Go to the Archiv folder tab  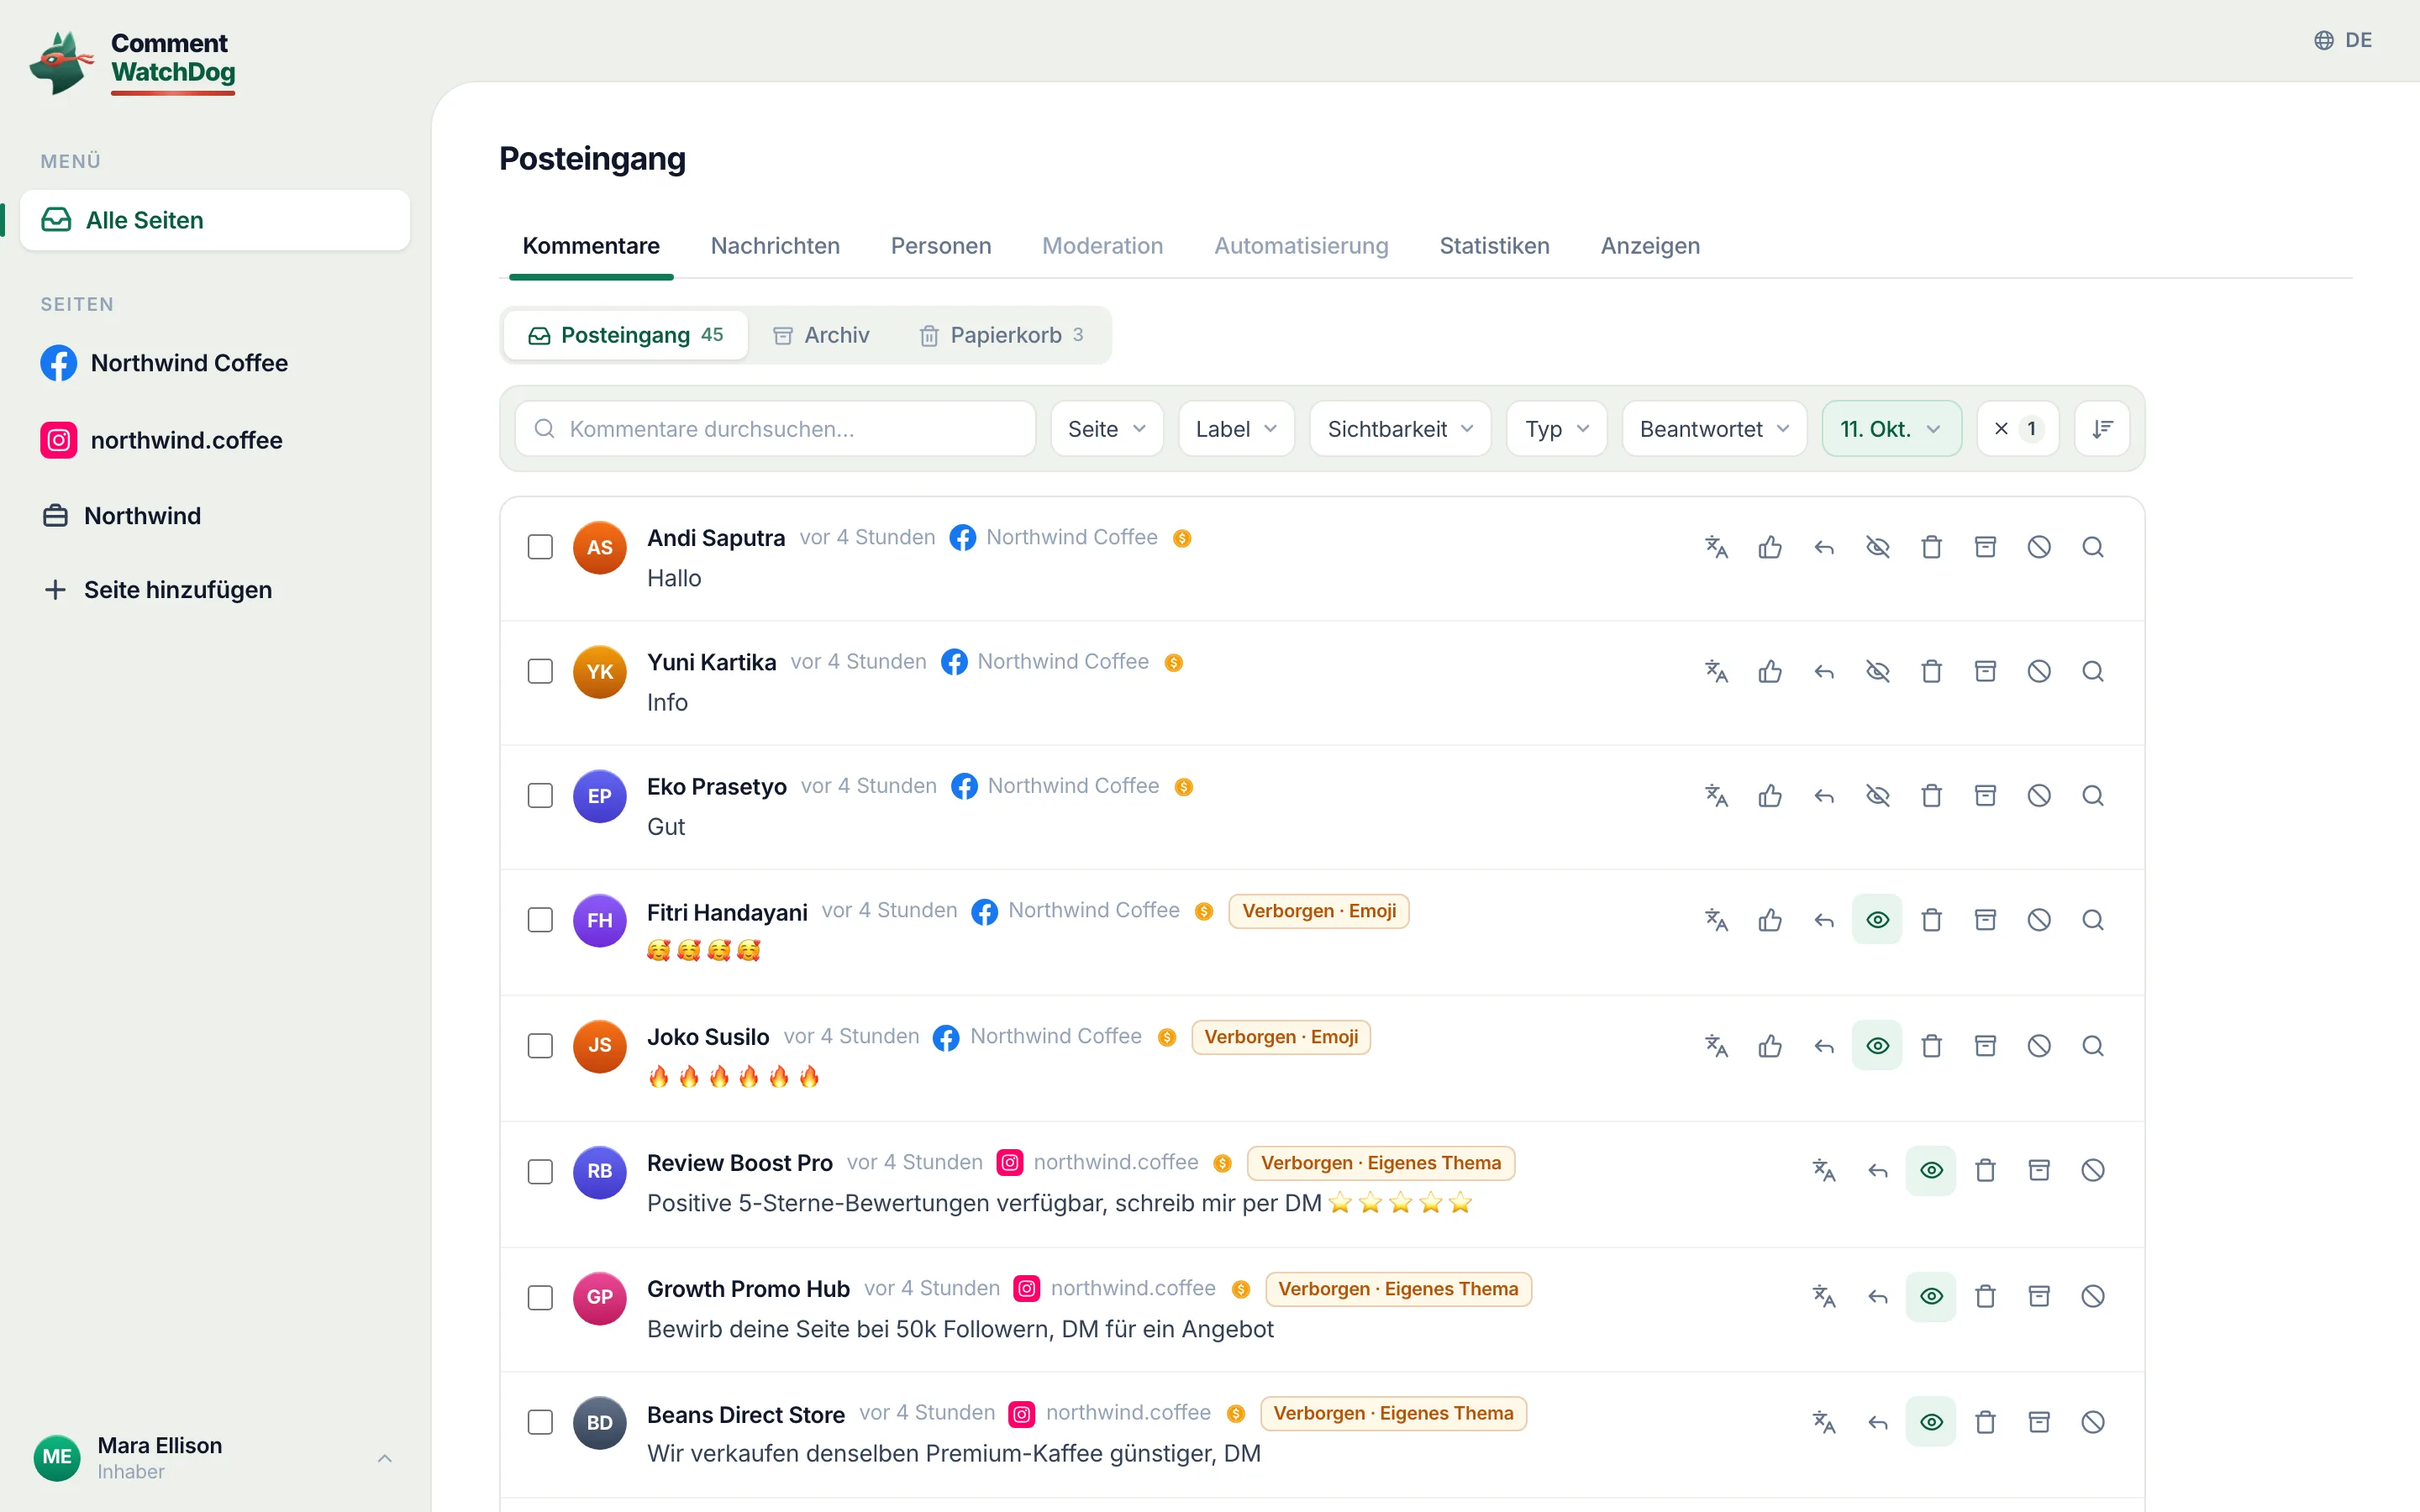821,335
